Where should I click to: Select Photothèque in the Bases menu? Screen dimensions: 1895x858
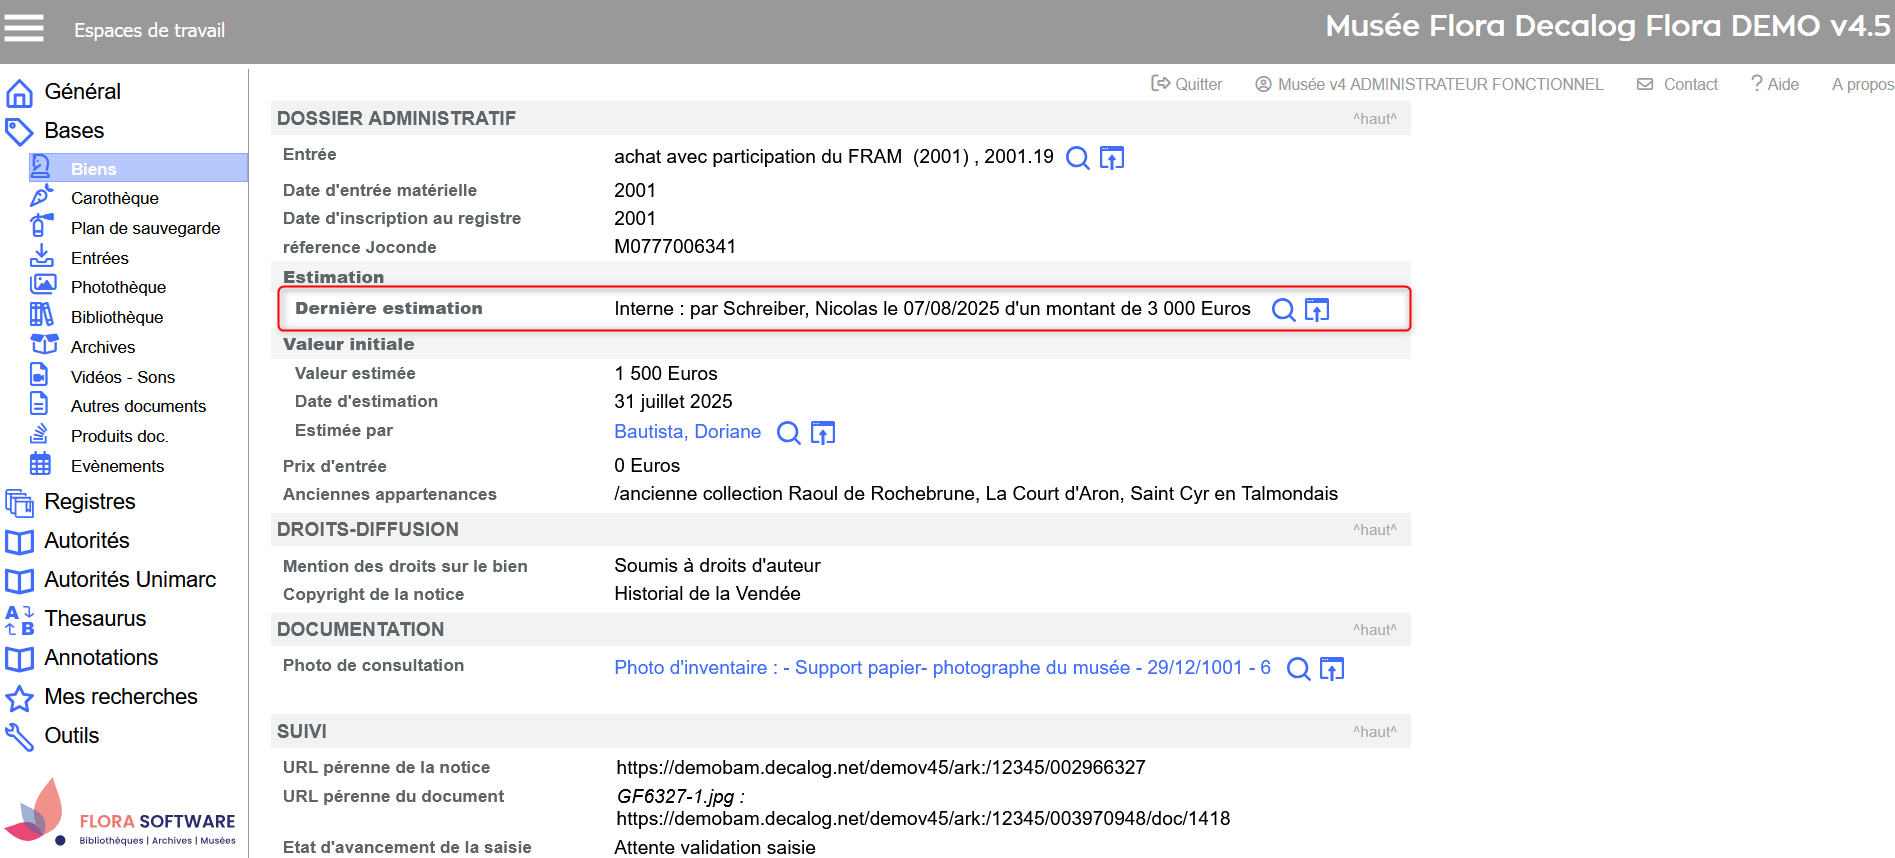118,287
